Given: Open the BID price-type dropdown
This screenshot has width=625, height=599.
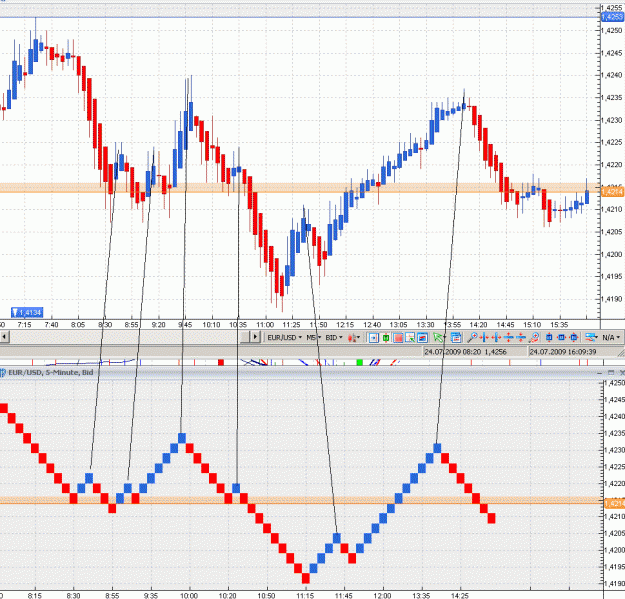Looking at the screenshot, I should pyautogui.click(x=334, y=338).
